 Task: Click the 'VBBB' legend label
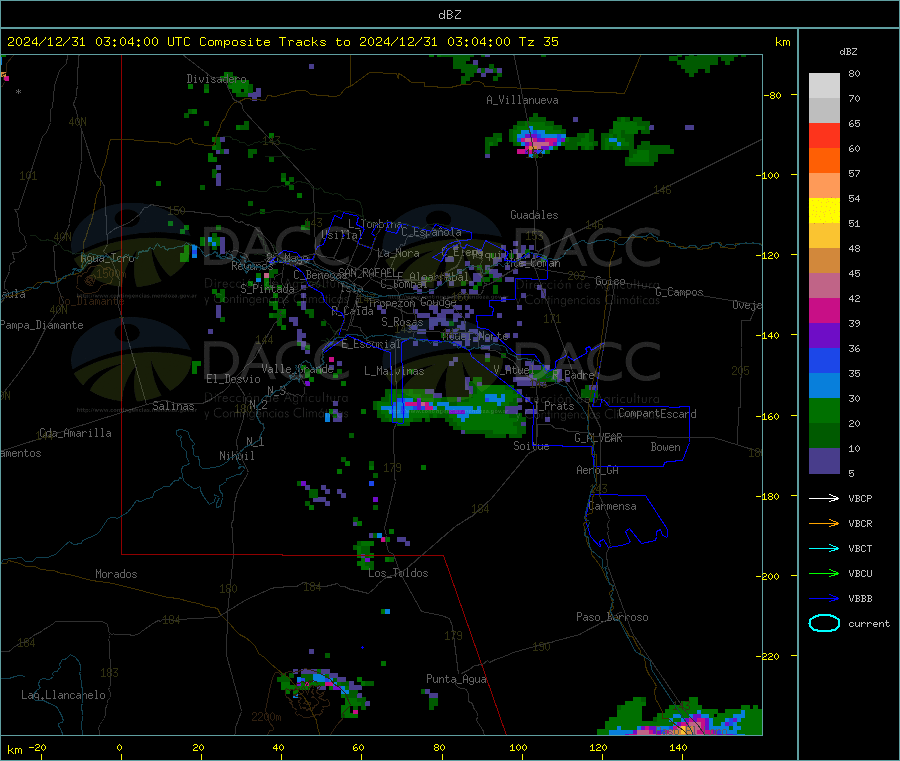[860, 599]
